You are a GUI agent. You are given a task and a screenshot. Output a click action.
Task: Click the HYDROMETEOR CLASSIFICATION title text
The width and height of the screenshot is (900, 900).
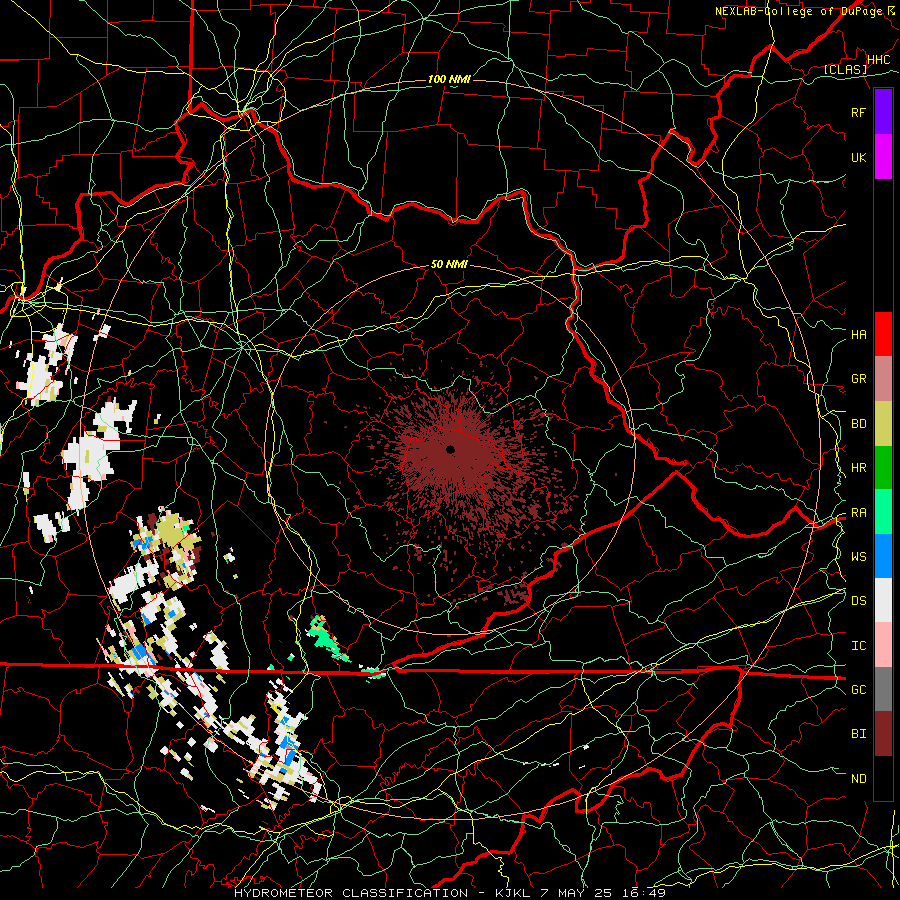351,893
